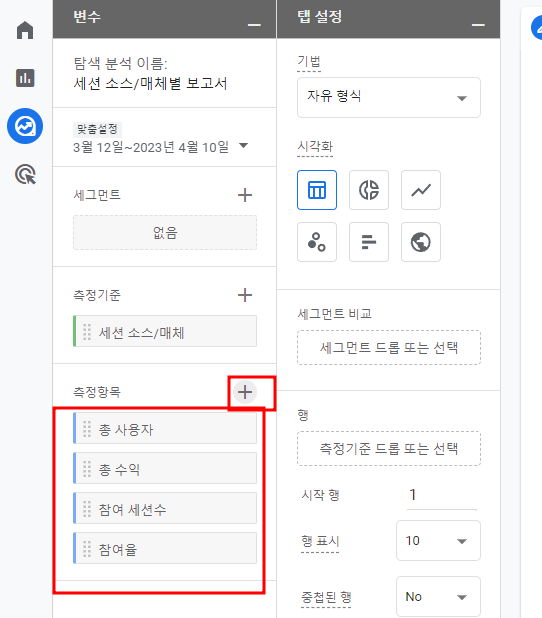Click the 시각화 label

coord(315,147)
